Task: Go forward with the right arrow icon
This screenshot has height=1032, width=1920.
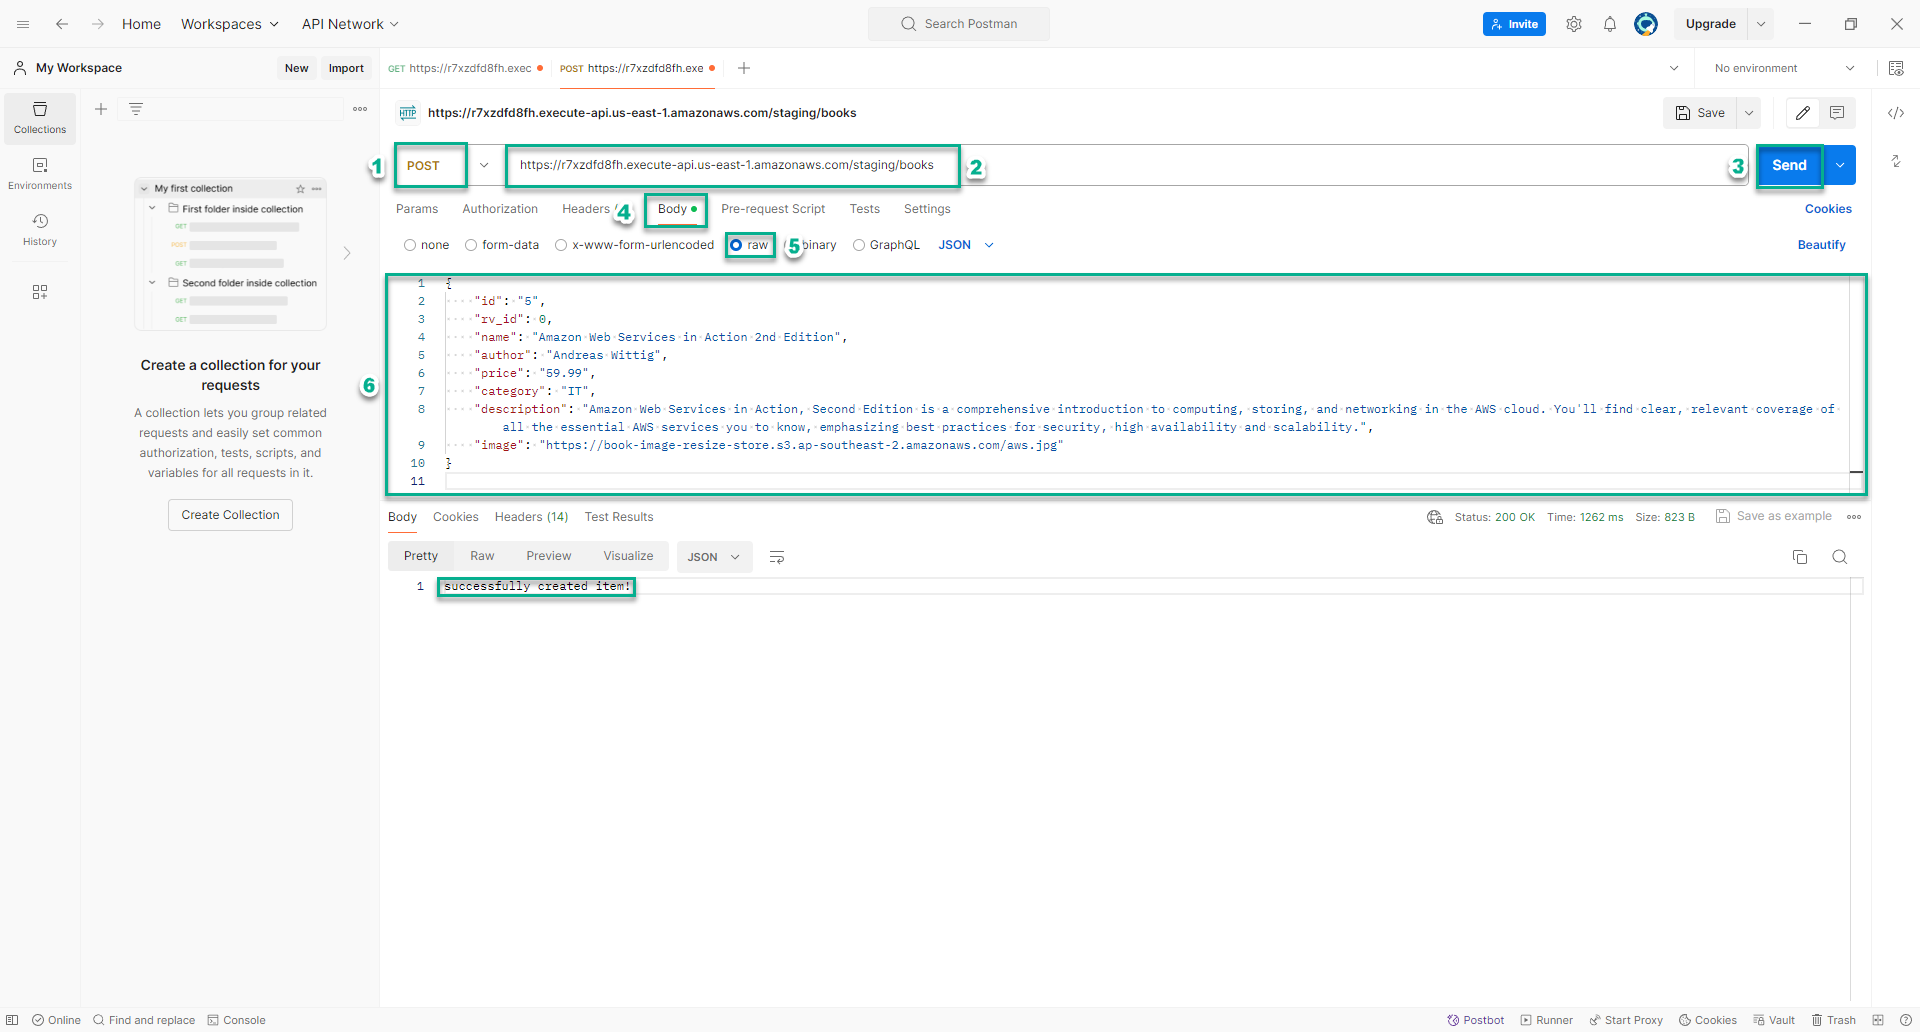Action: (x=98, y=24)
